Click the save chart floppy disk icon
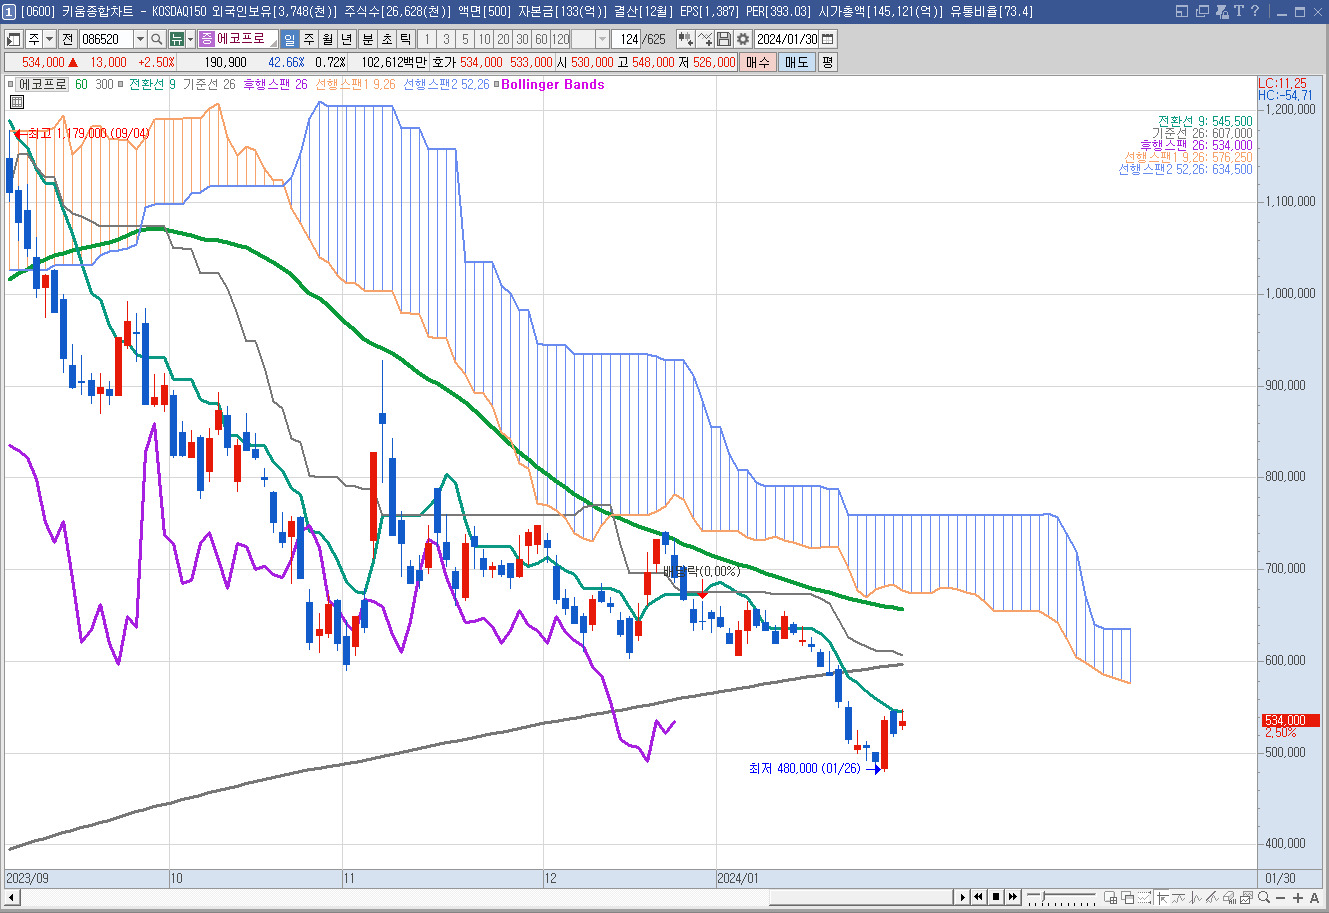 point(724,39)
